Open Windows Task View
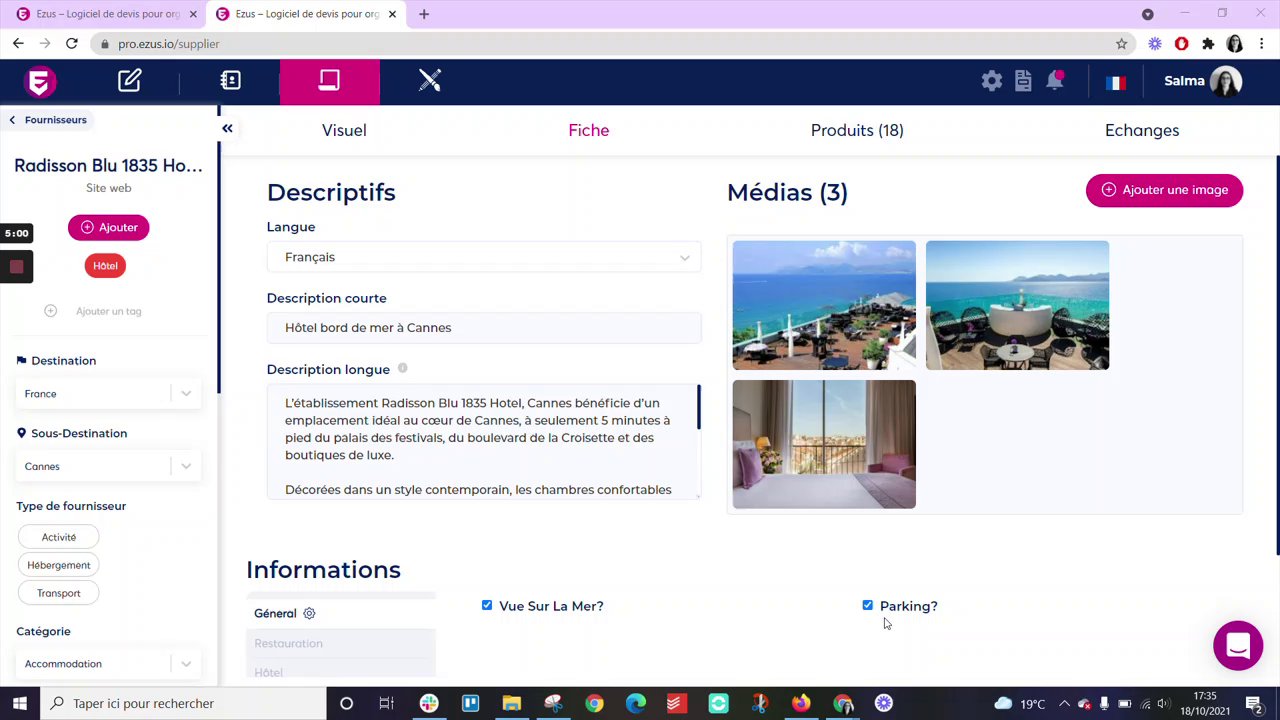1280x720 pixels. pyautogui.click(x=387, y=704)
